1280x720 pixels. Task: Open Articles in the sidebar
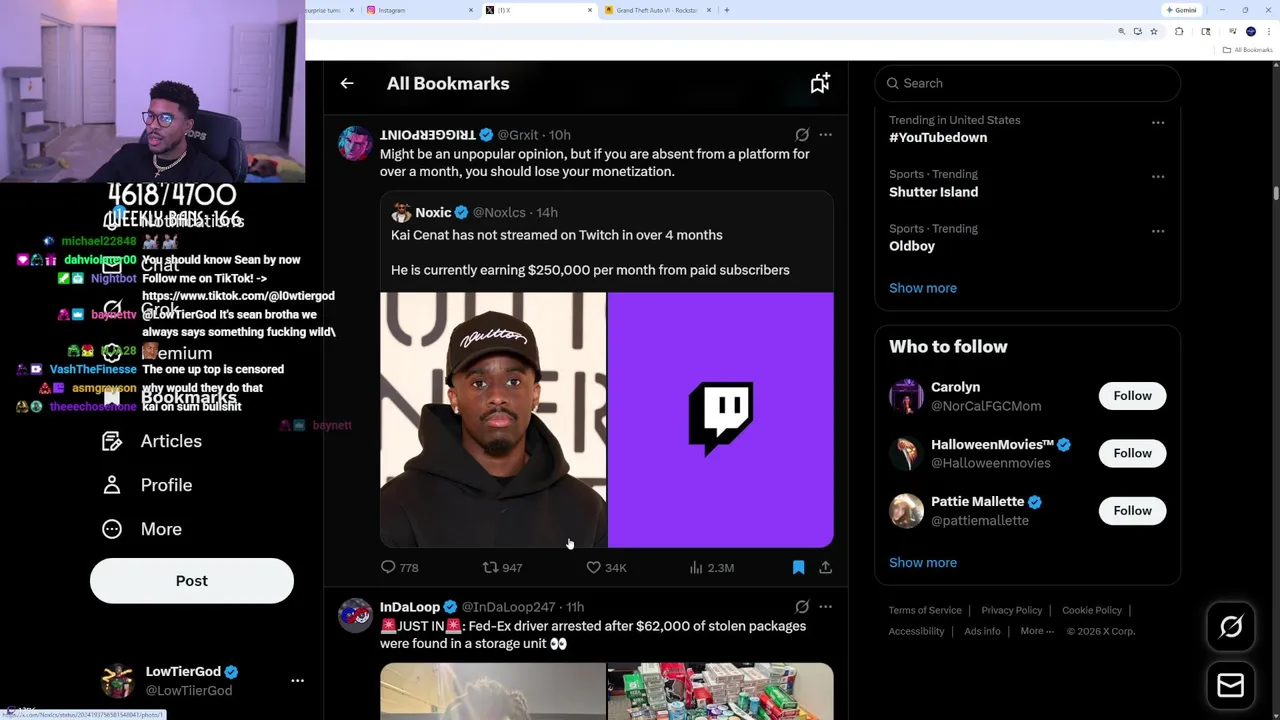tap(152, 441)
